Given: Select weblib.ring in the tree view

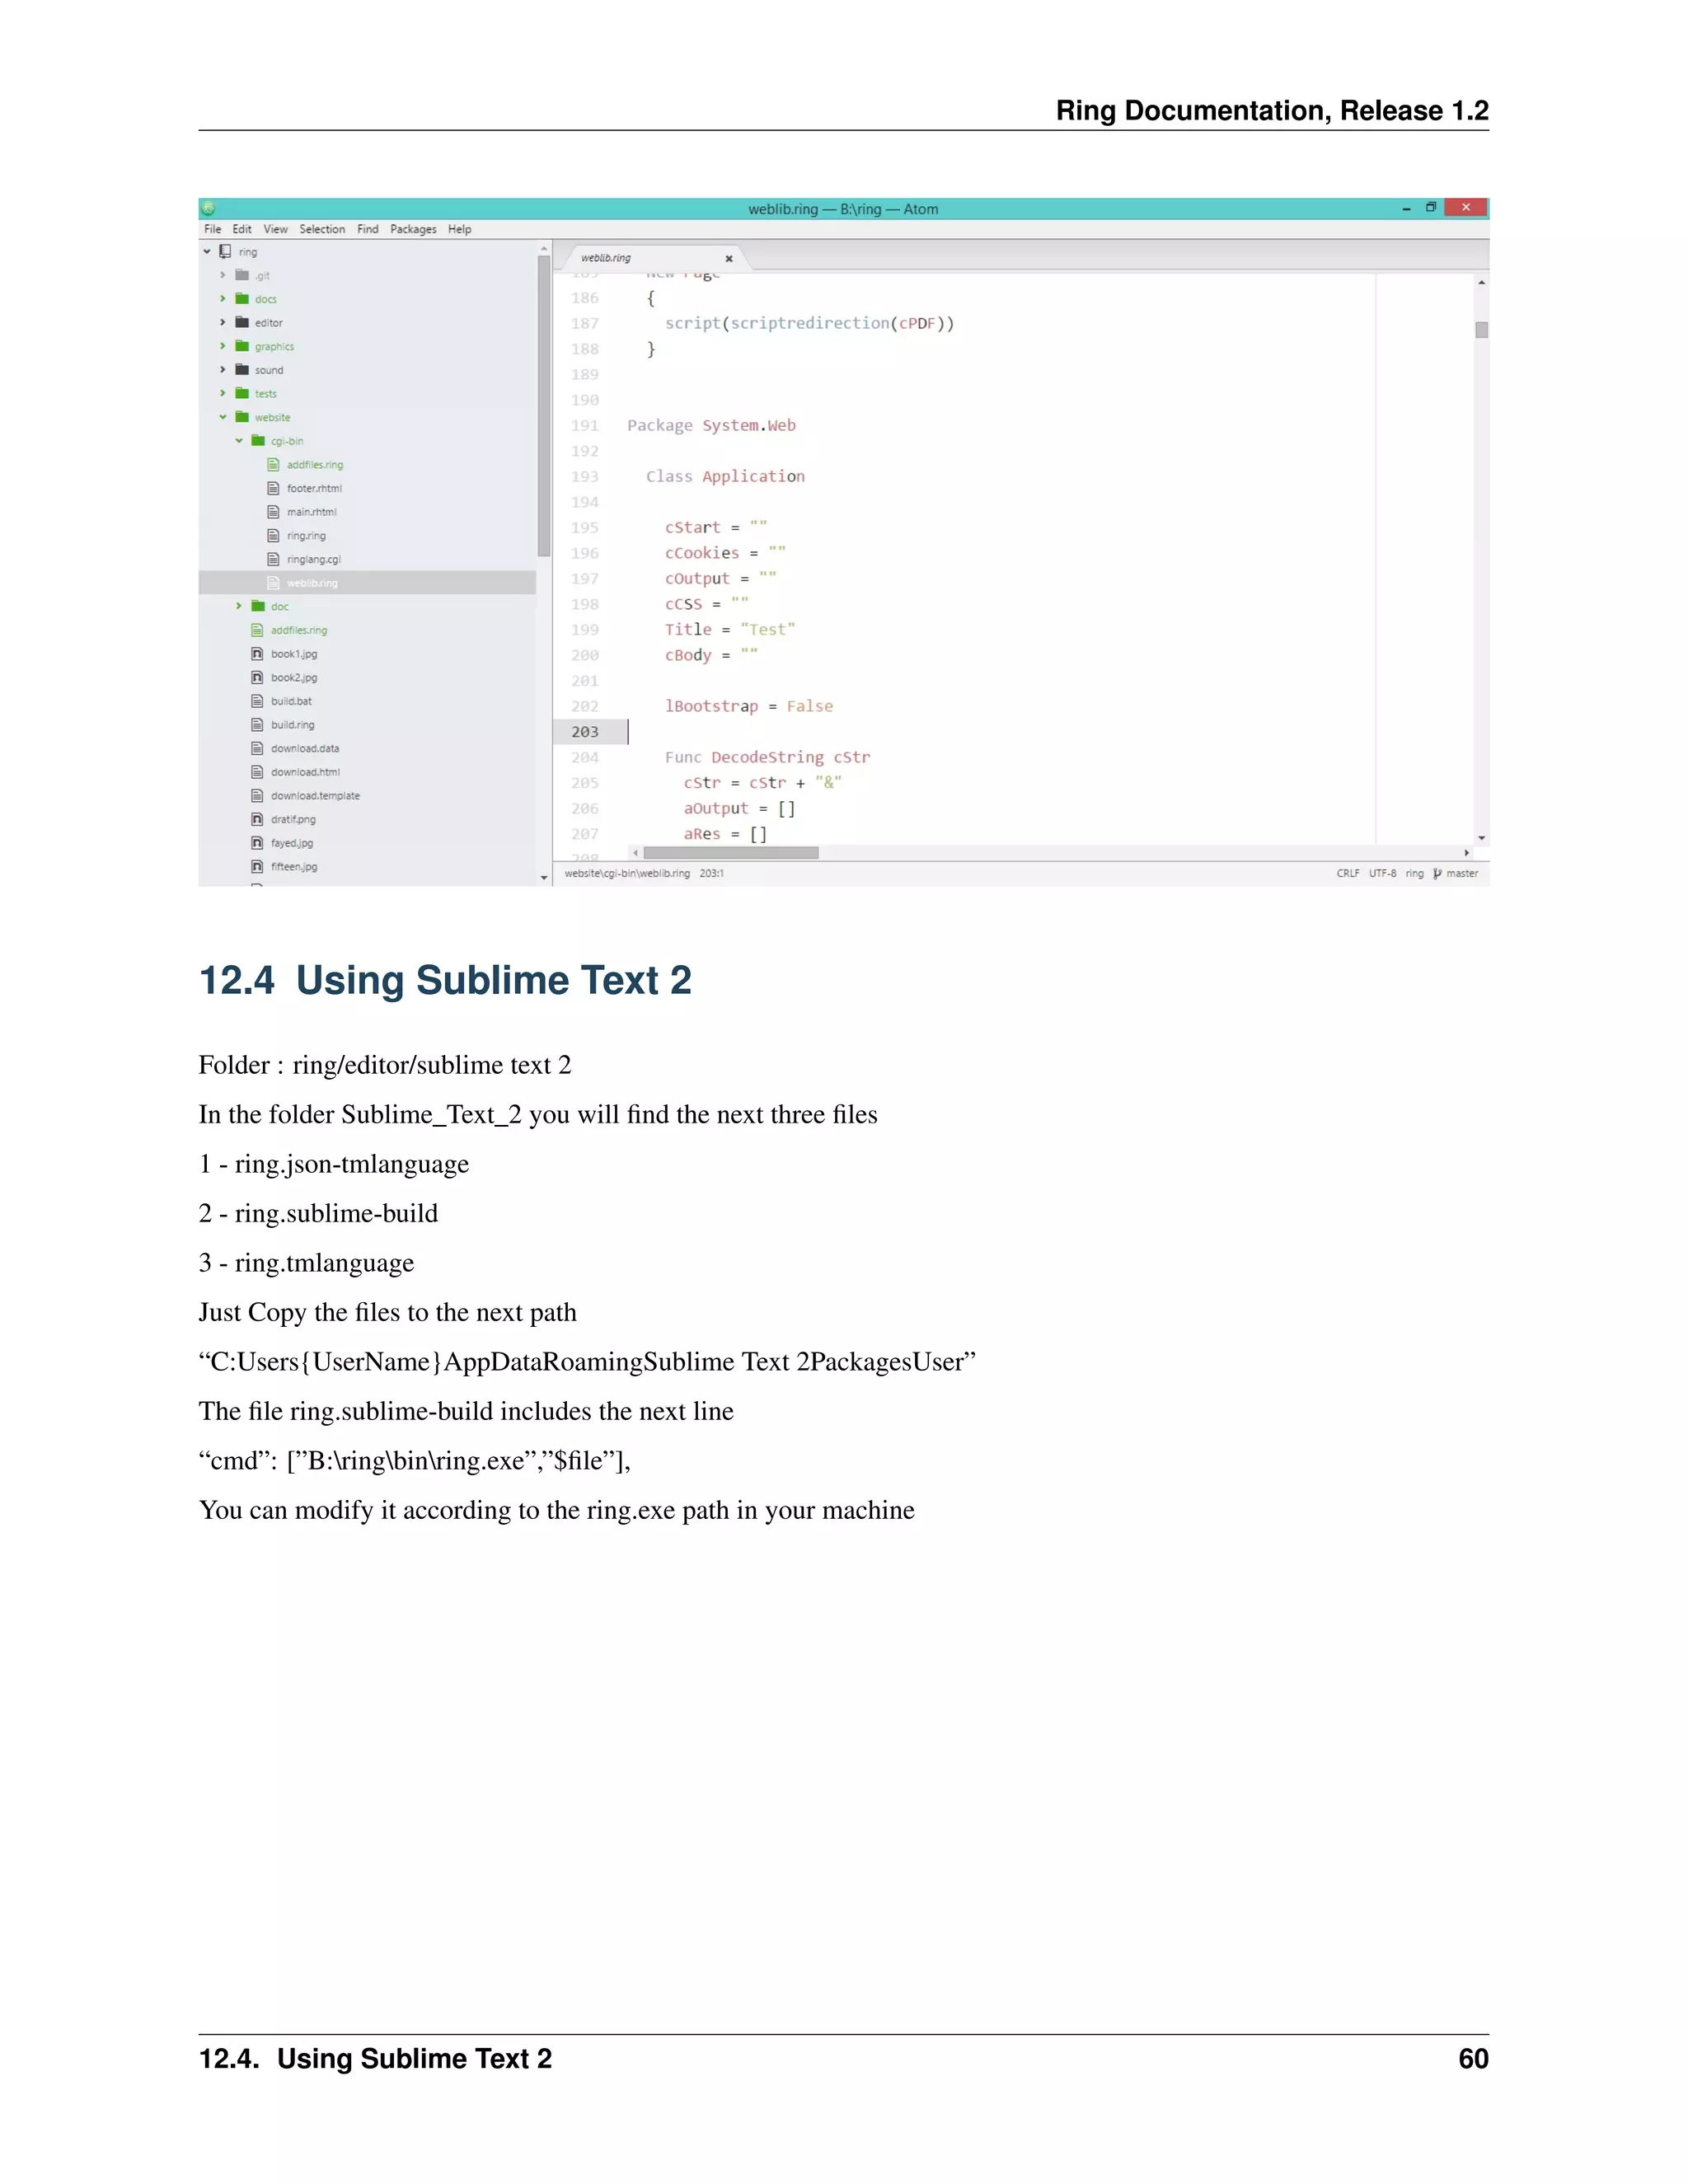Looking at the screenshot, I should [x=367, y=583].
